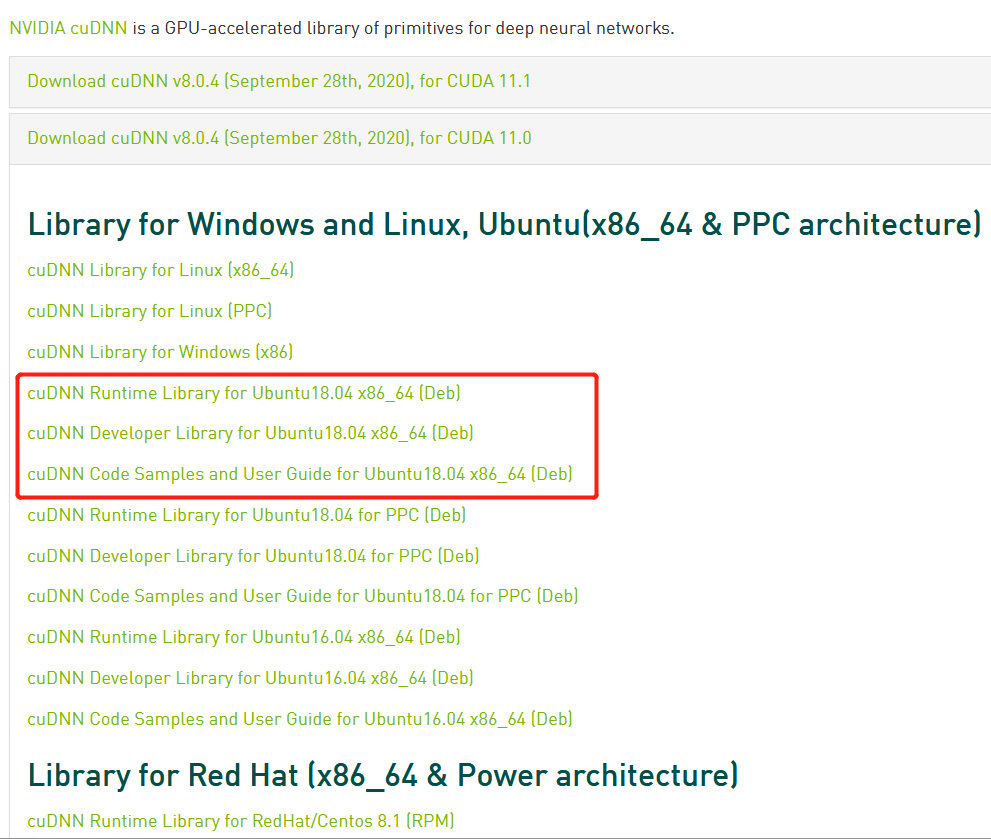The height and width of the screenshot is (839, 991).
Task: Download Runtime Library for RedHat/Centos 8.1 RPM
Action: 240,820
